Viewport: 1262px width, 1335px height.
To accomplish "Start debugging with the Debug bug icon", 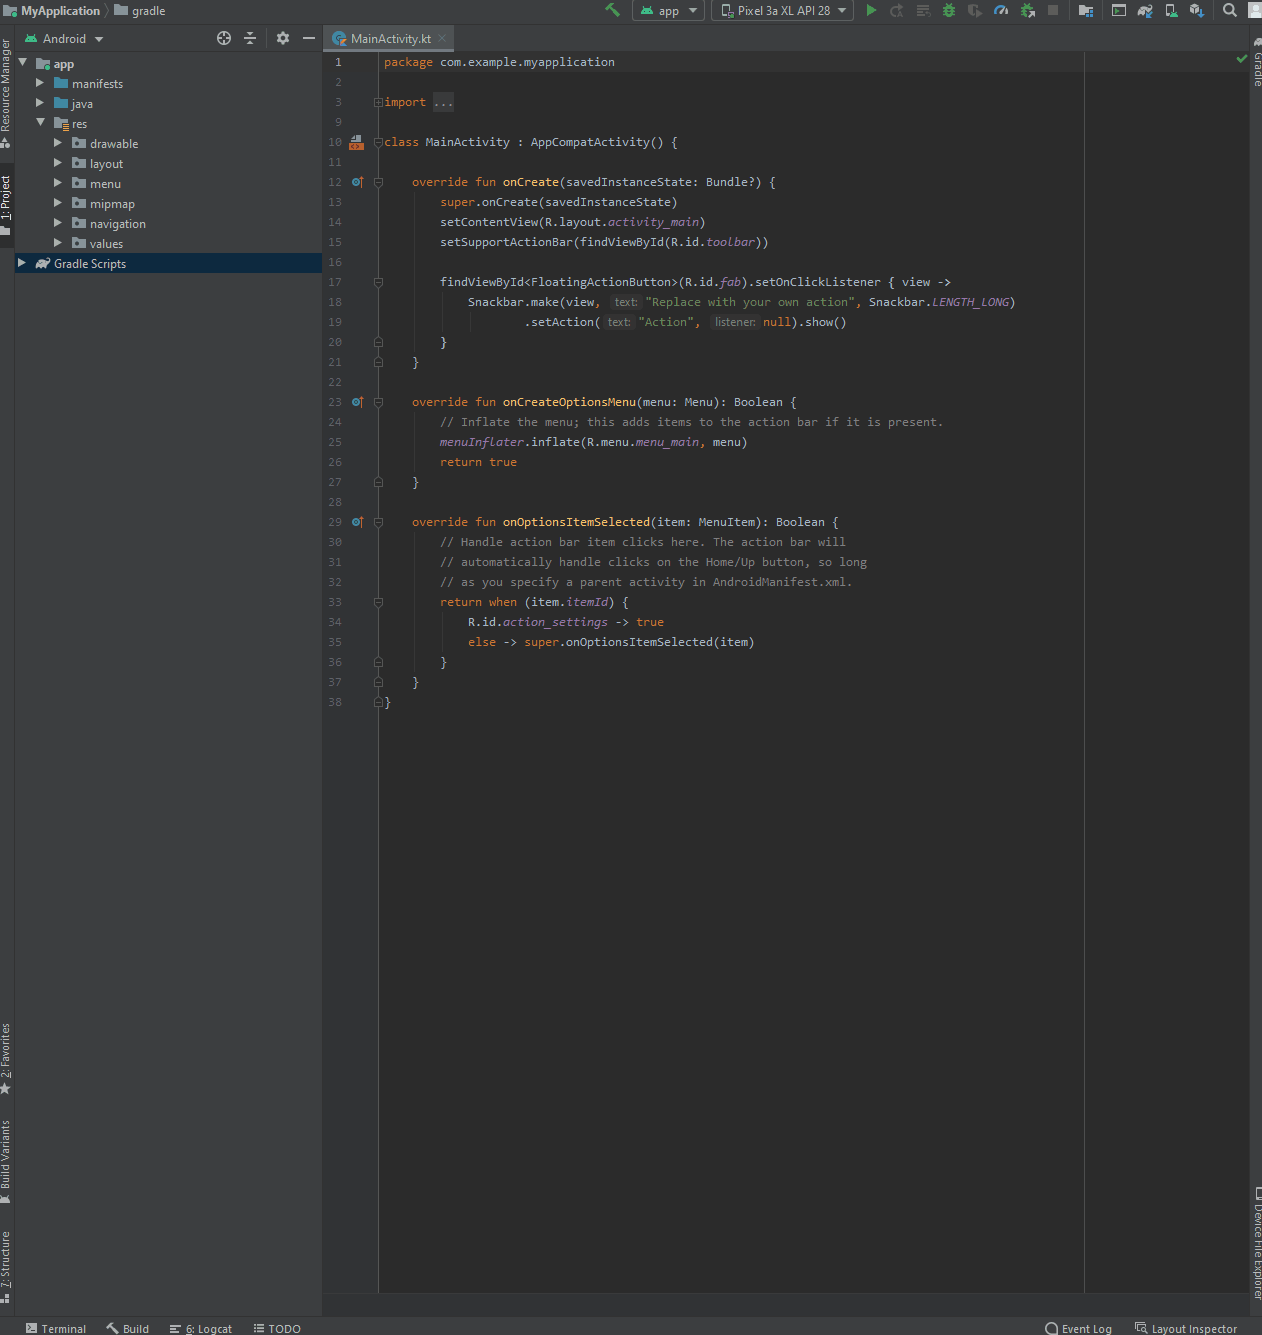I will pos(949,10).
